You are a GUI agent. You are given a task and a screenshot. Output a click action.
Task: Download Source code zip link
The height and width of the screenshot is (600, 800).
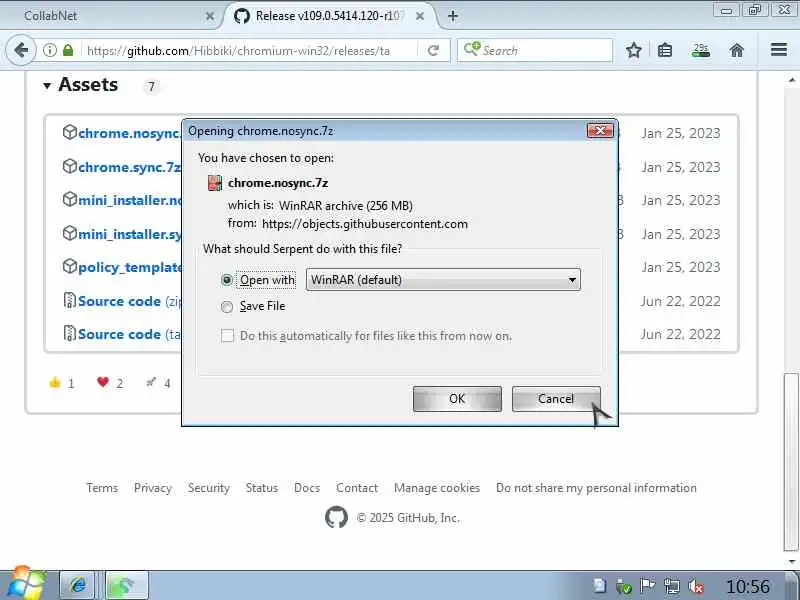click(x=130, y=301)
